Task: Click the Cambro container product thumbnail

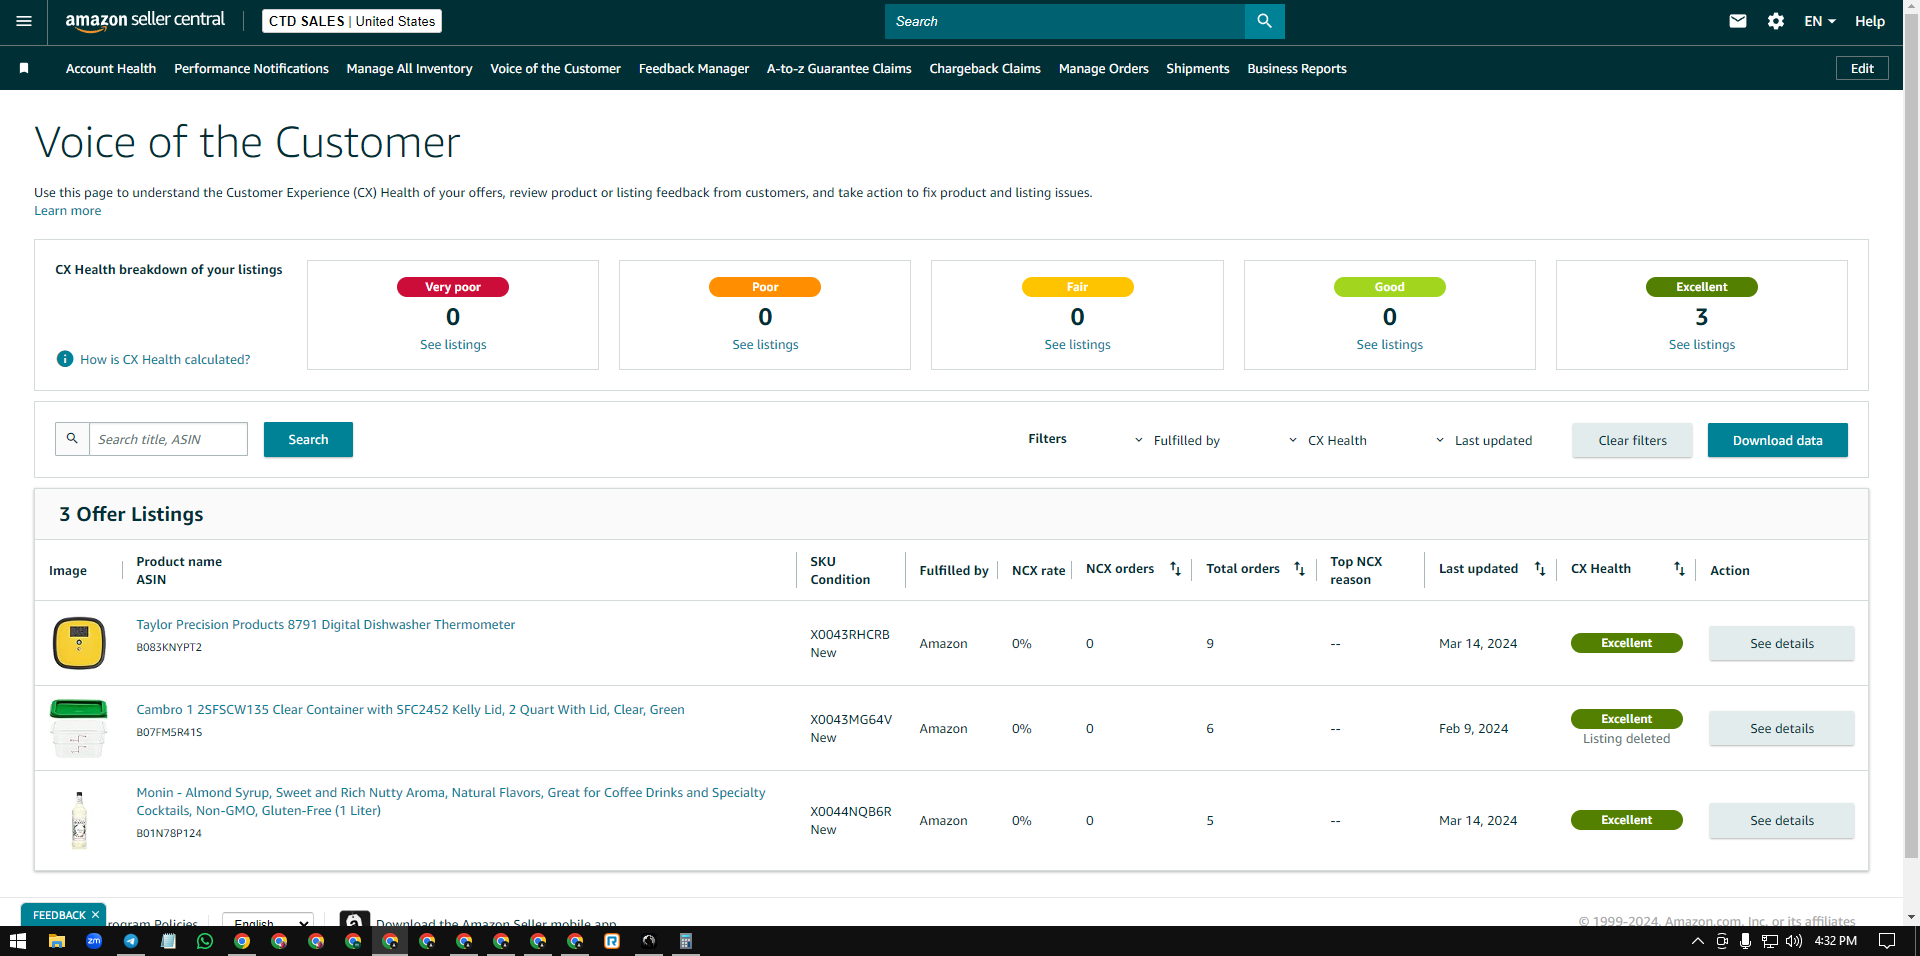Action: click(x=78, y=728)
